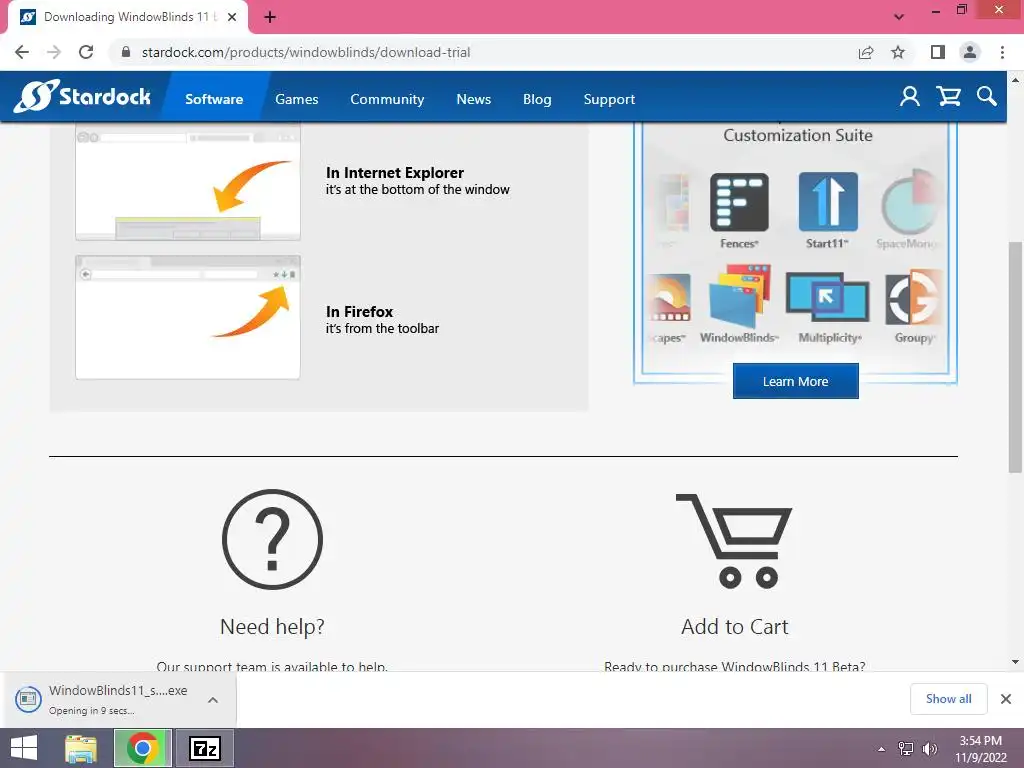Open the Windows Start menu

tap(24, 748)
